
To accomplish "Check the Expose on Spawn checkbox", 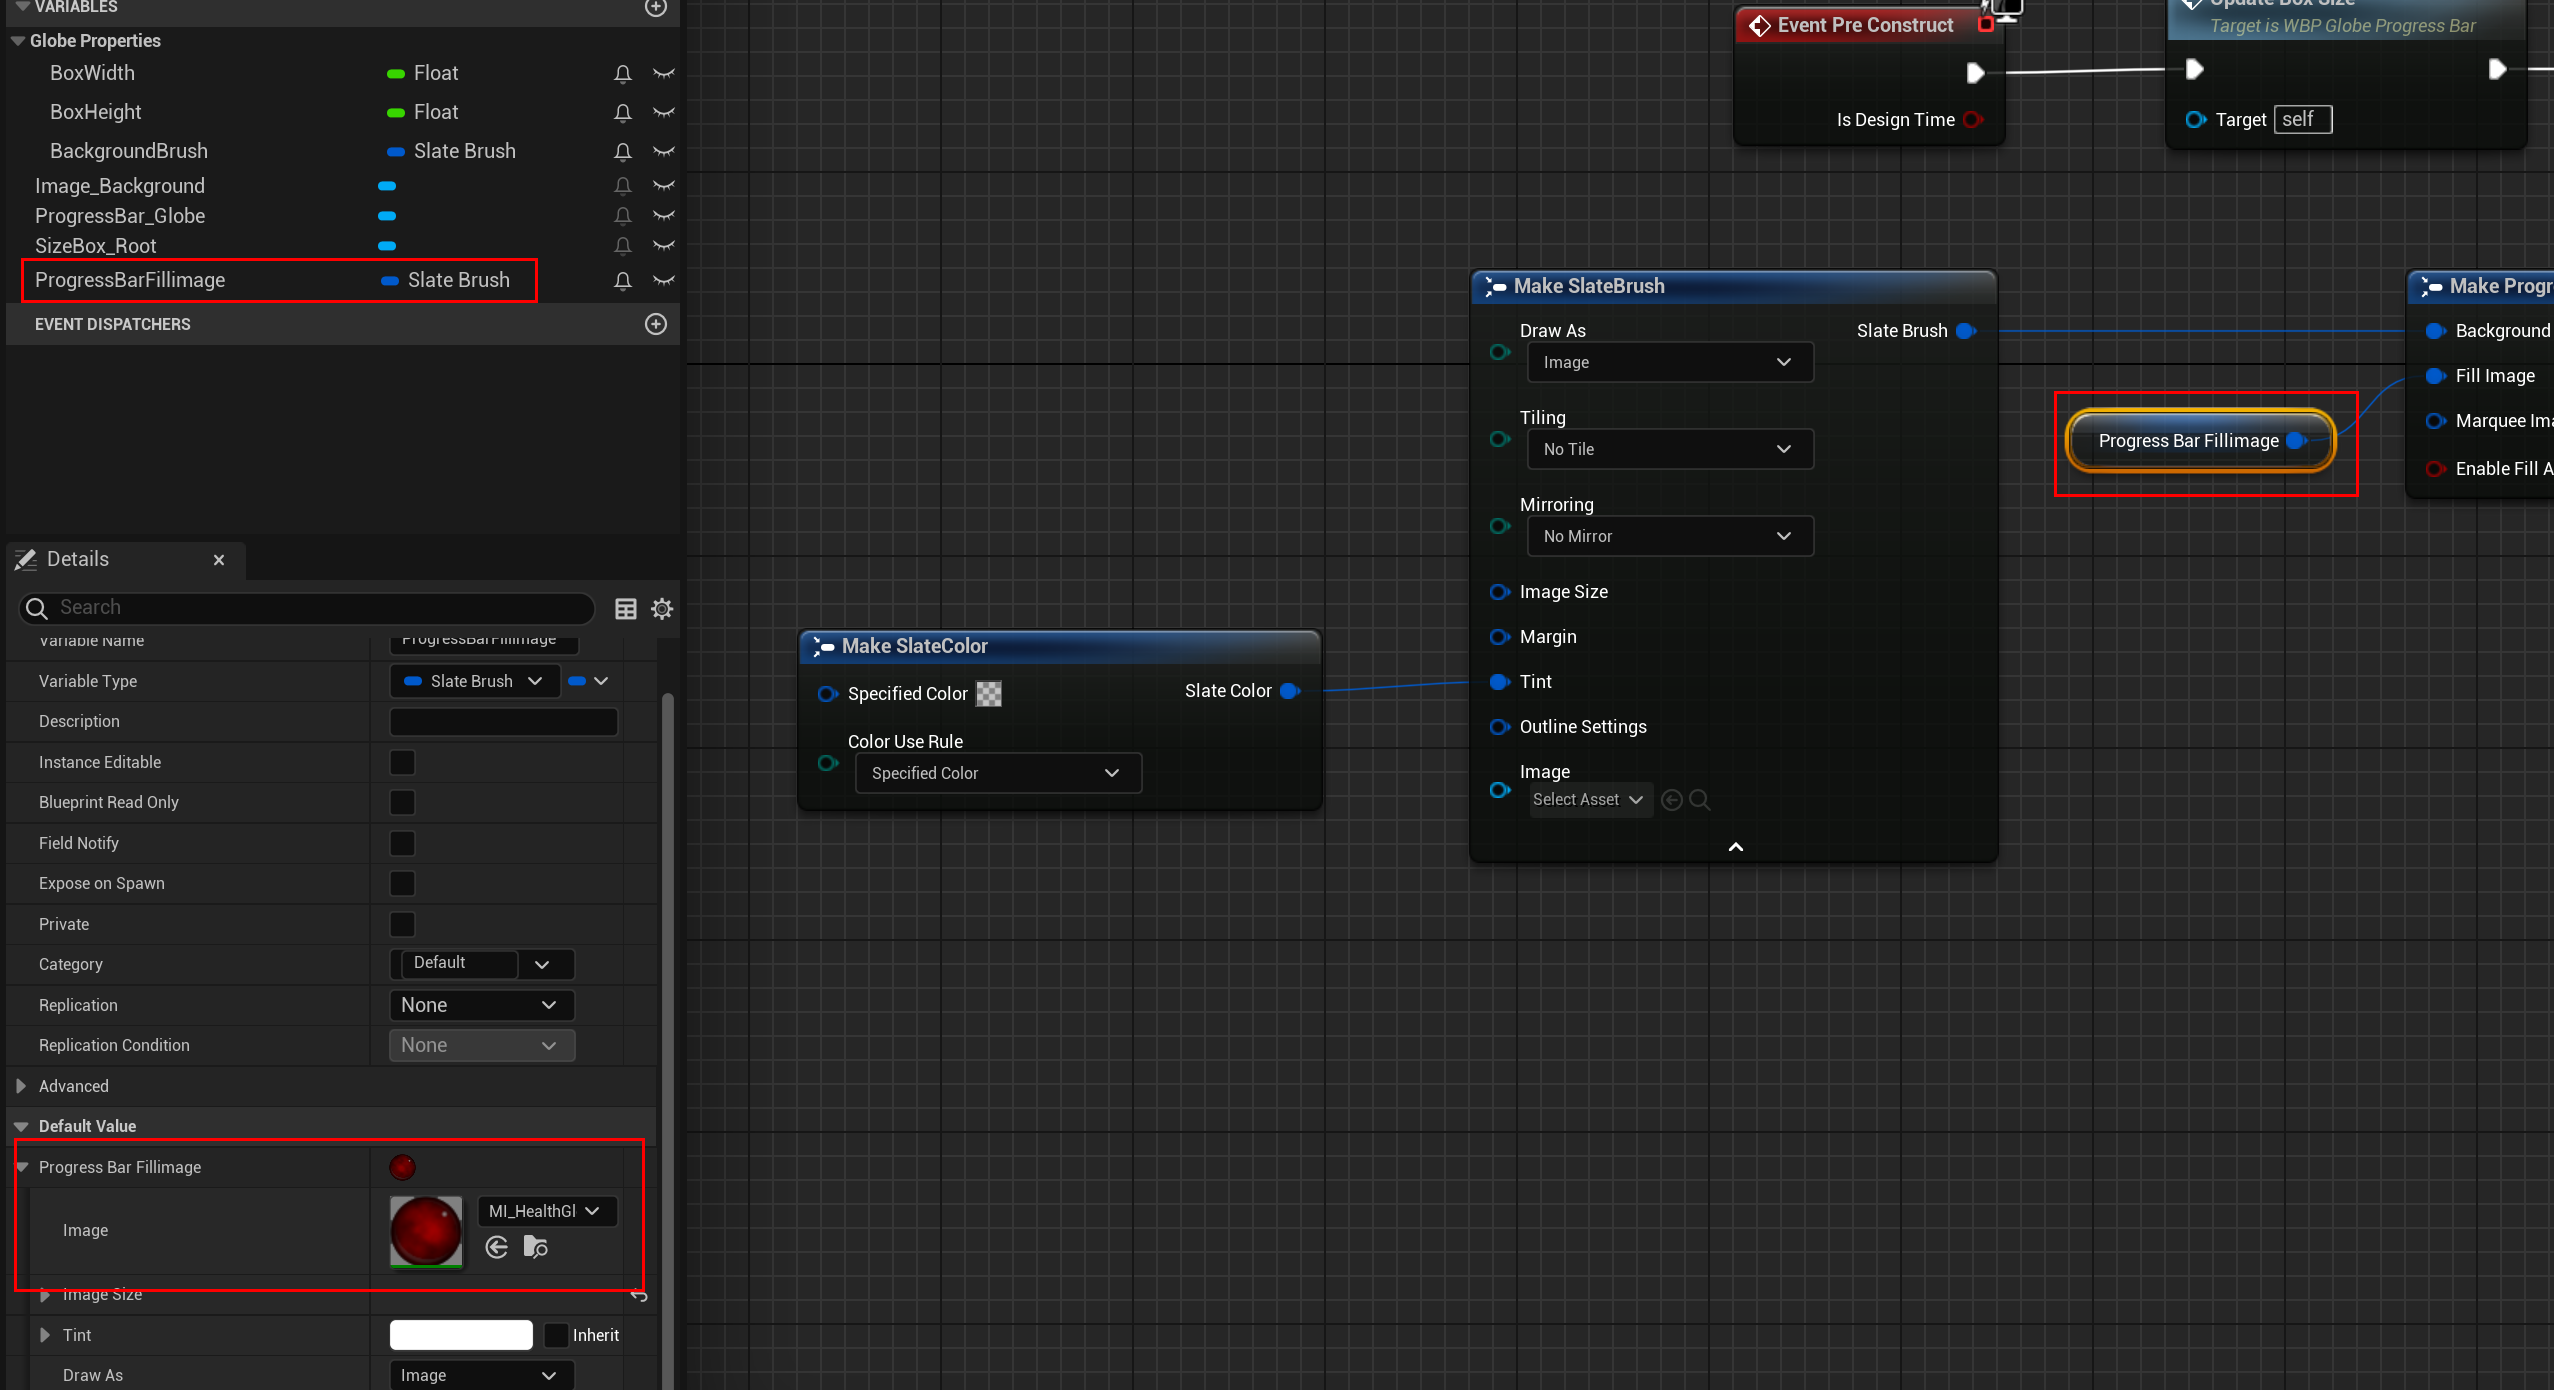I will tap(402, 883).
